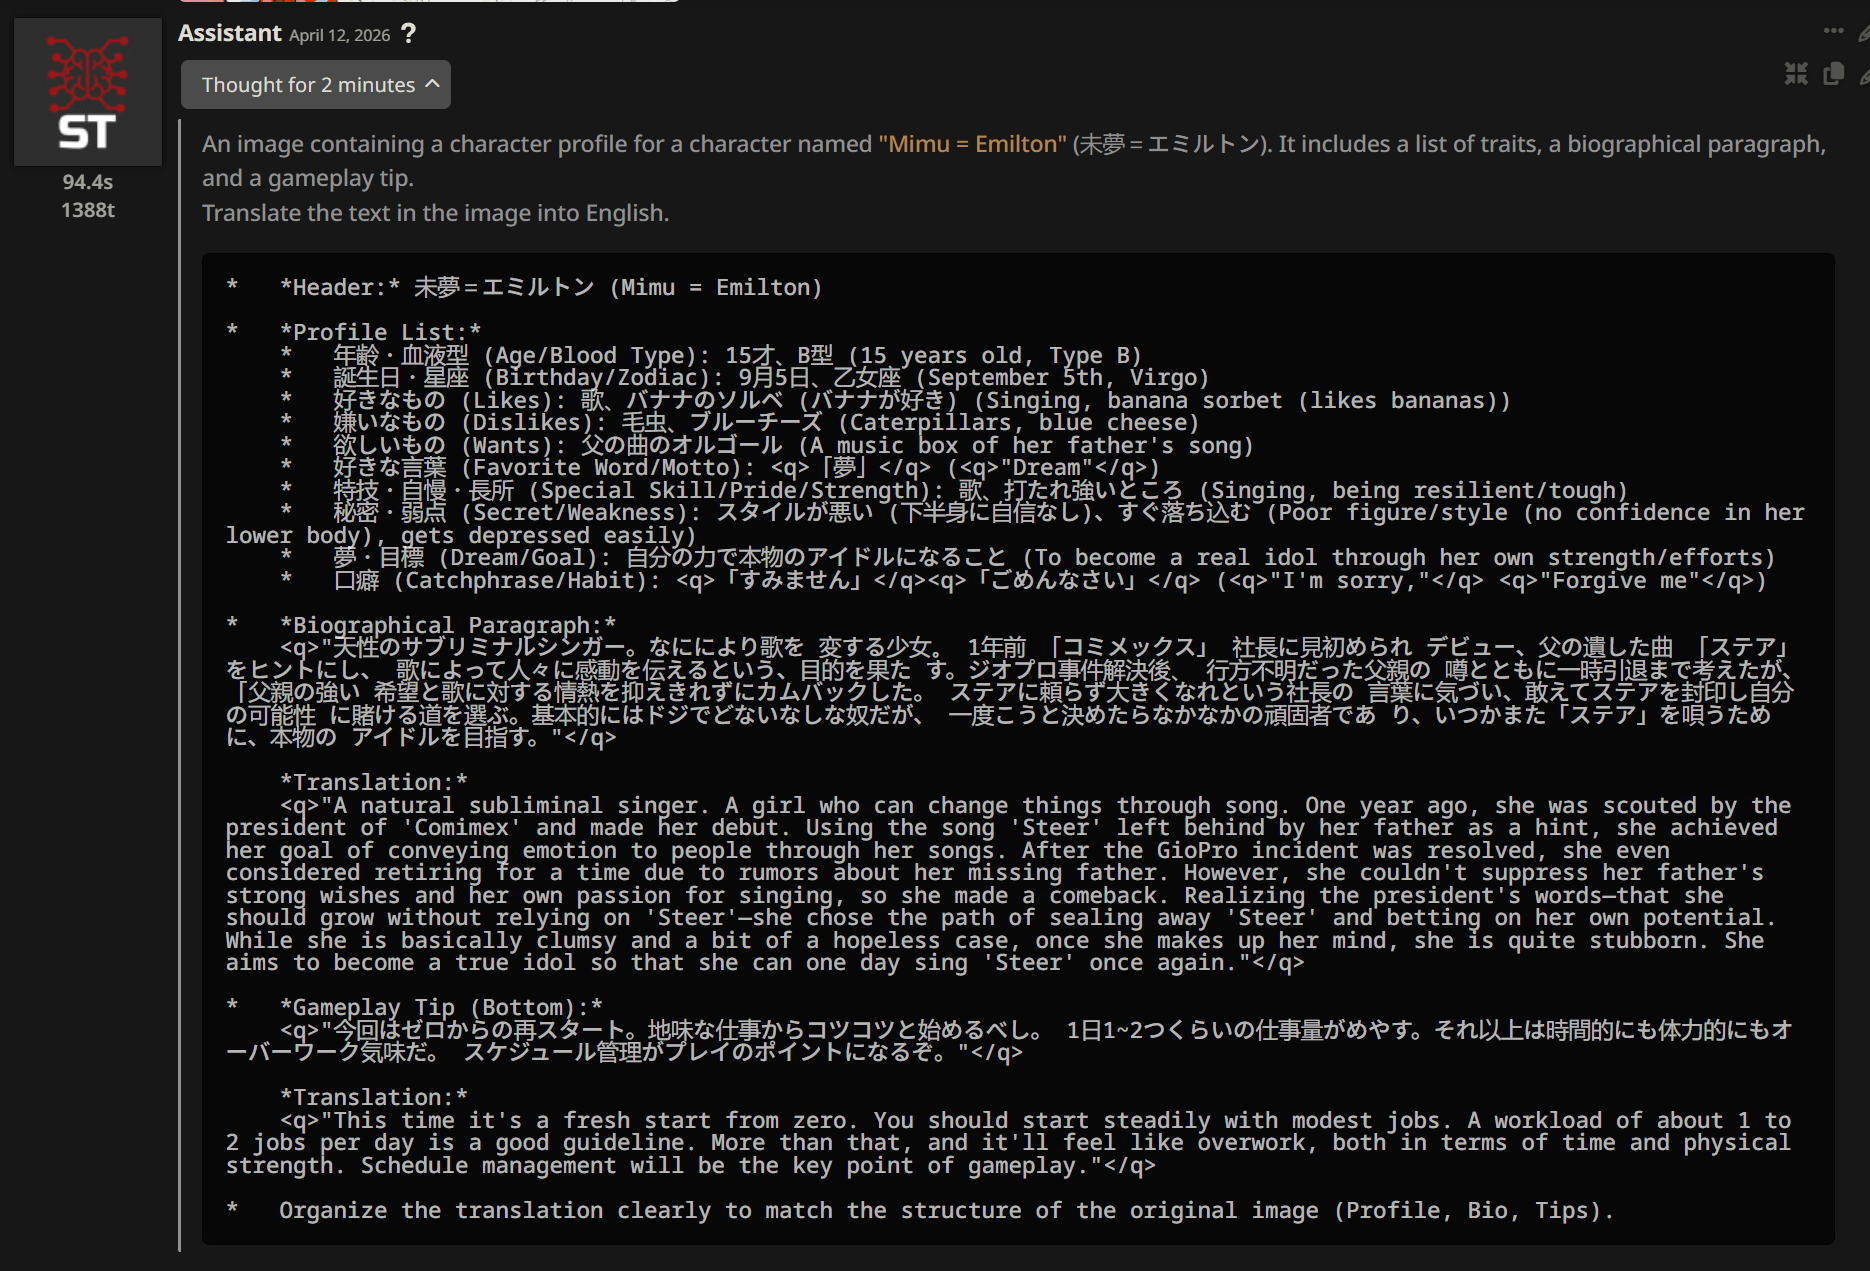Screen dimensions: 1870x1271
Task: Collapse the 'Thought for 2 minutes' reasoning block
Action: click(316, 85)
